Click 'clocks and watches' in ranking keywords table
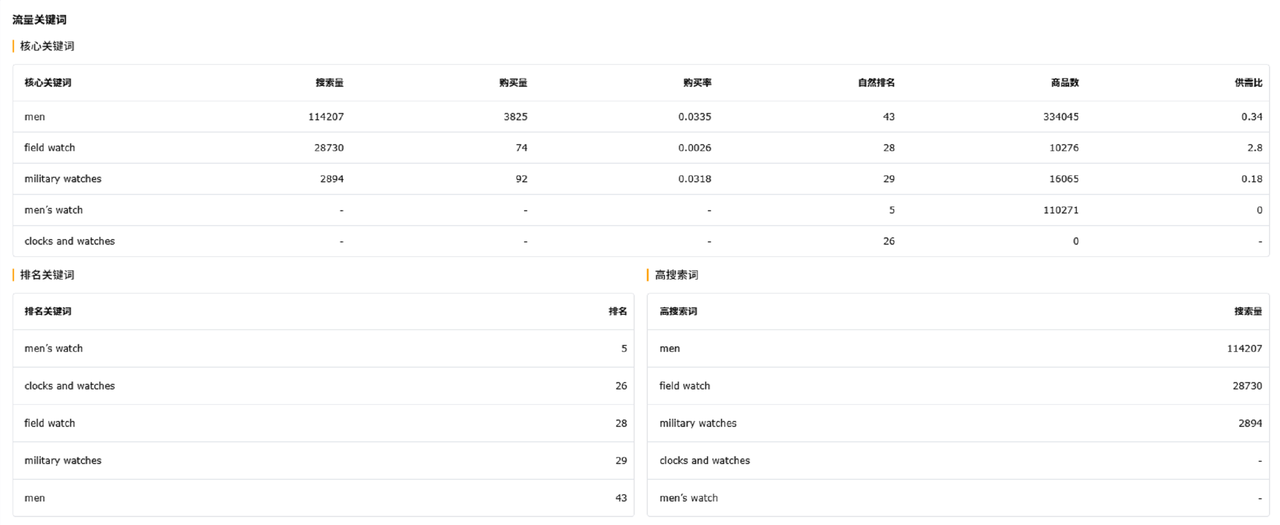The height and width of the screenshot is (525, 1280). (x=70, y=386)
